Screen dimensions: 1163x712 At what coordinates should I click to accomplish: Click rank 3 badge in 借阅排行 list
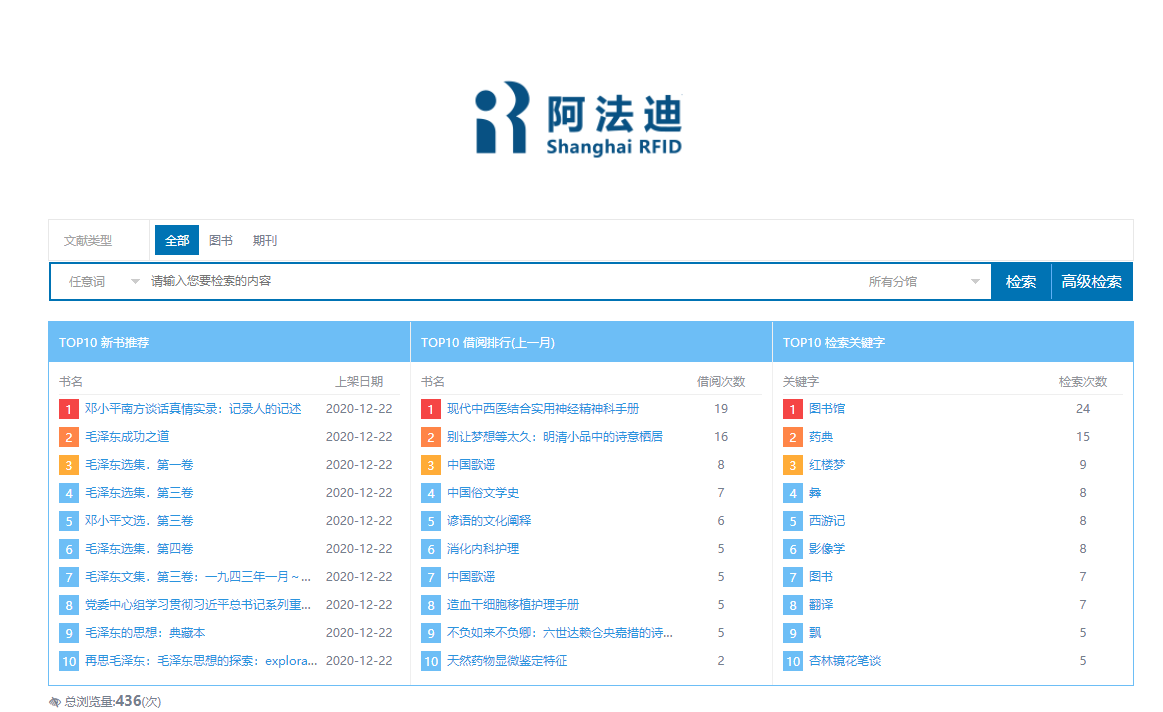coord(430,465)
